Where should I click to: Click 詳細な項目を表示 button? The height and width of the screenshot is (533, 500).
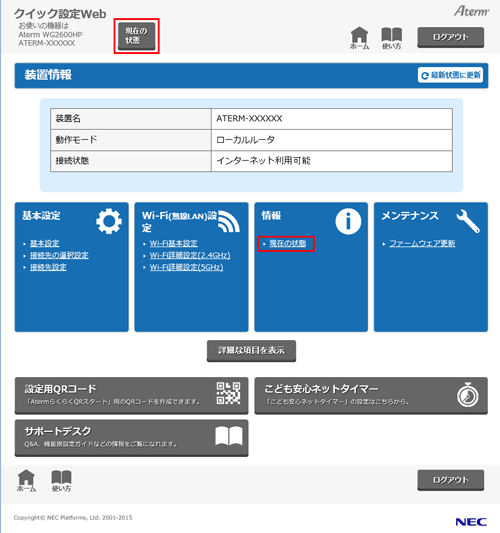[x=251, y=350]
